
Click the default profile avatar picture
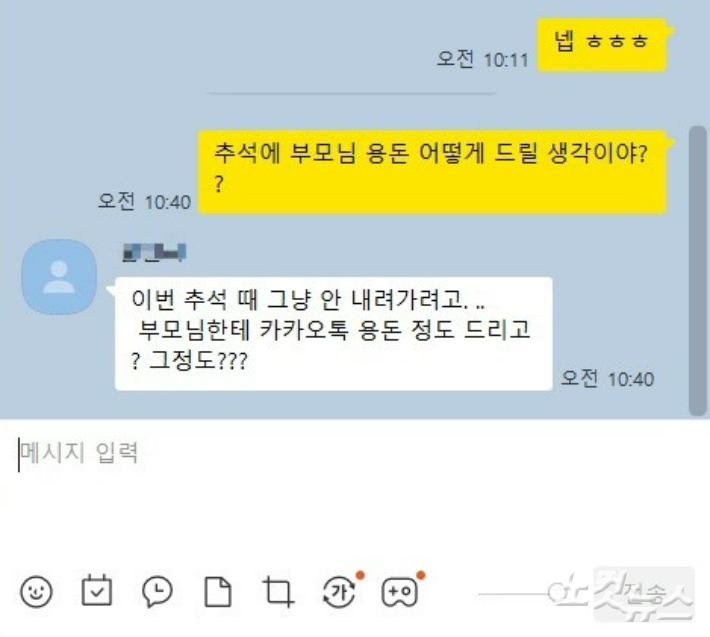click(x=59, y=277)
